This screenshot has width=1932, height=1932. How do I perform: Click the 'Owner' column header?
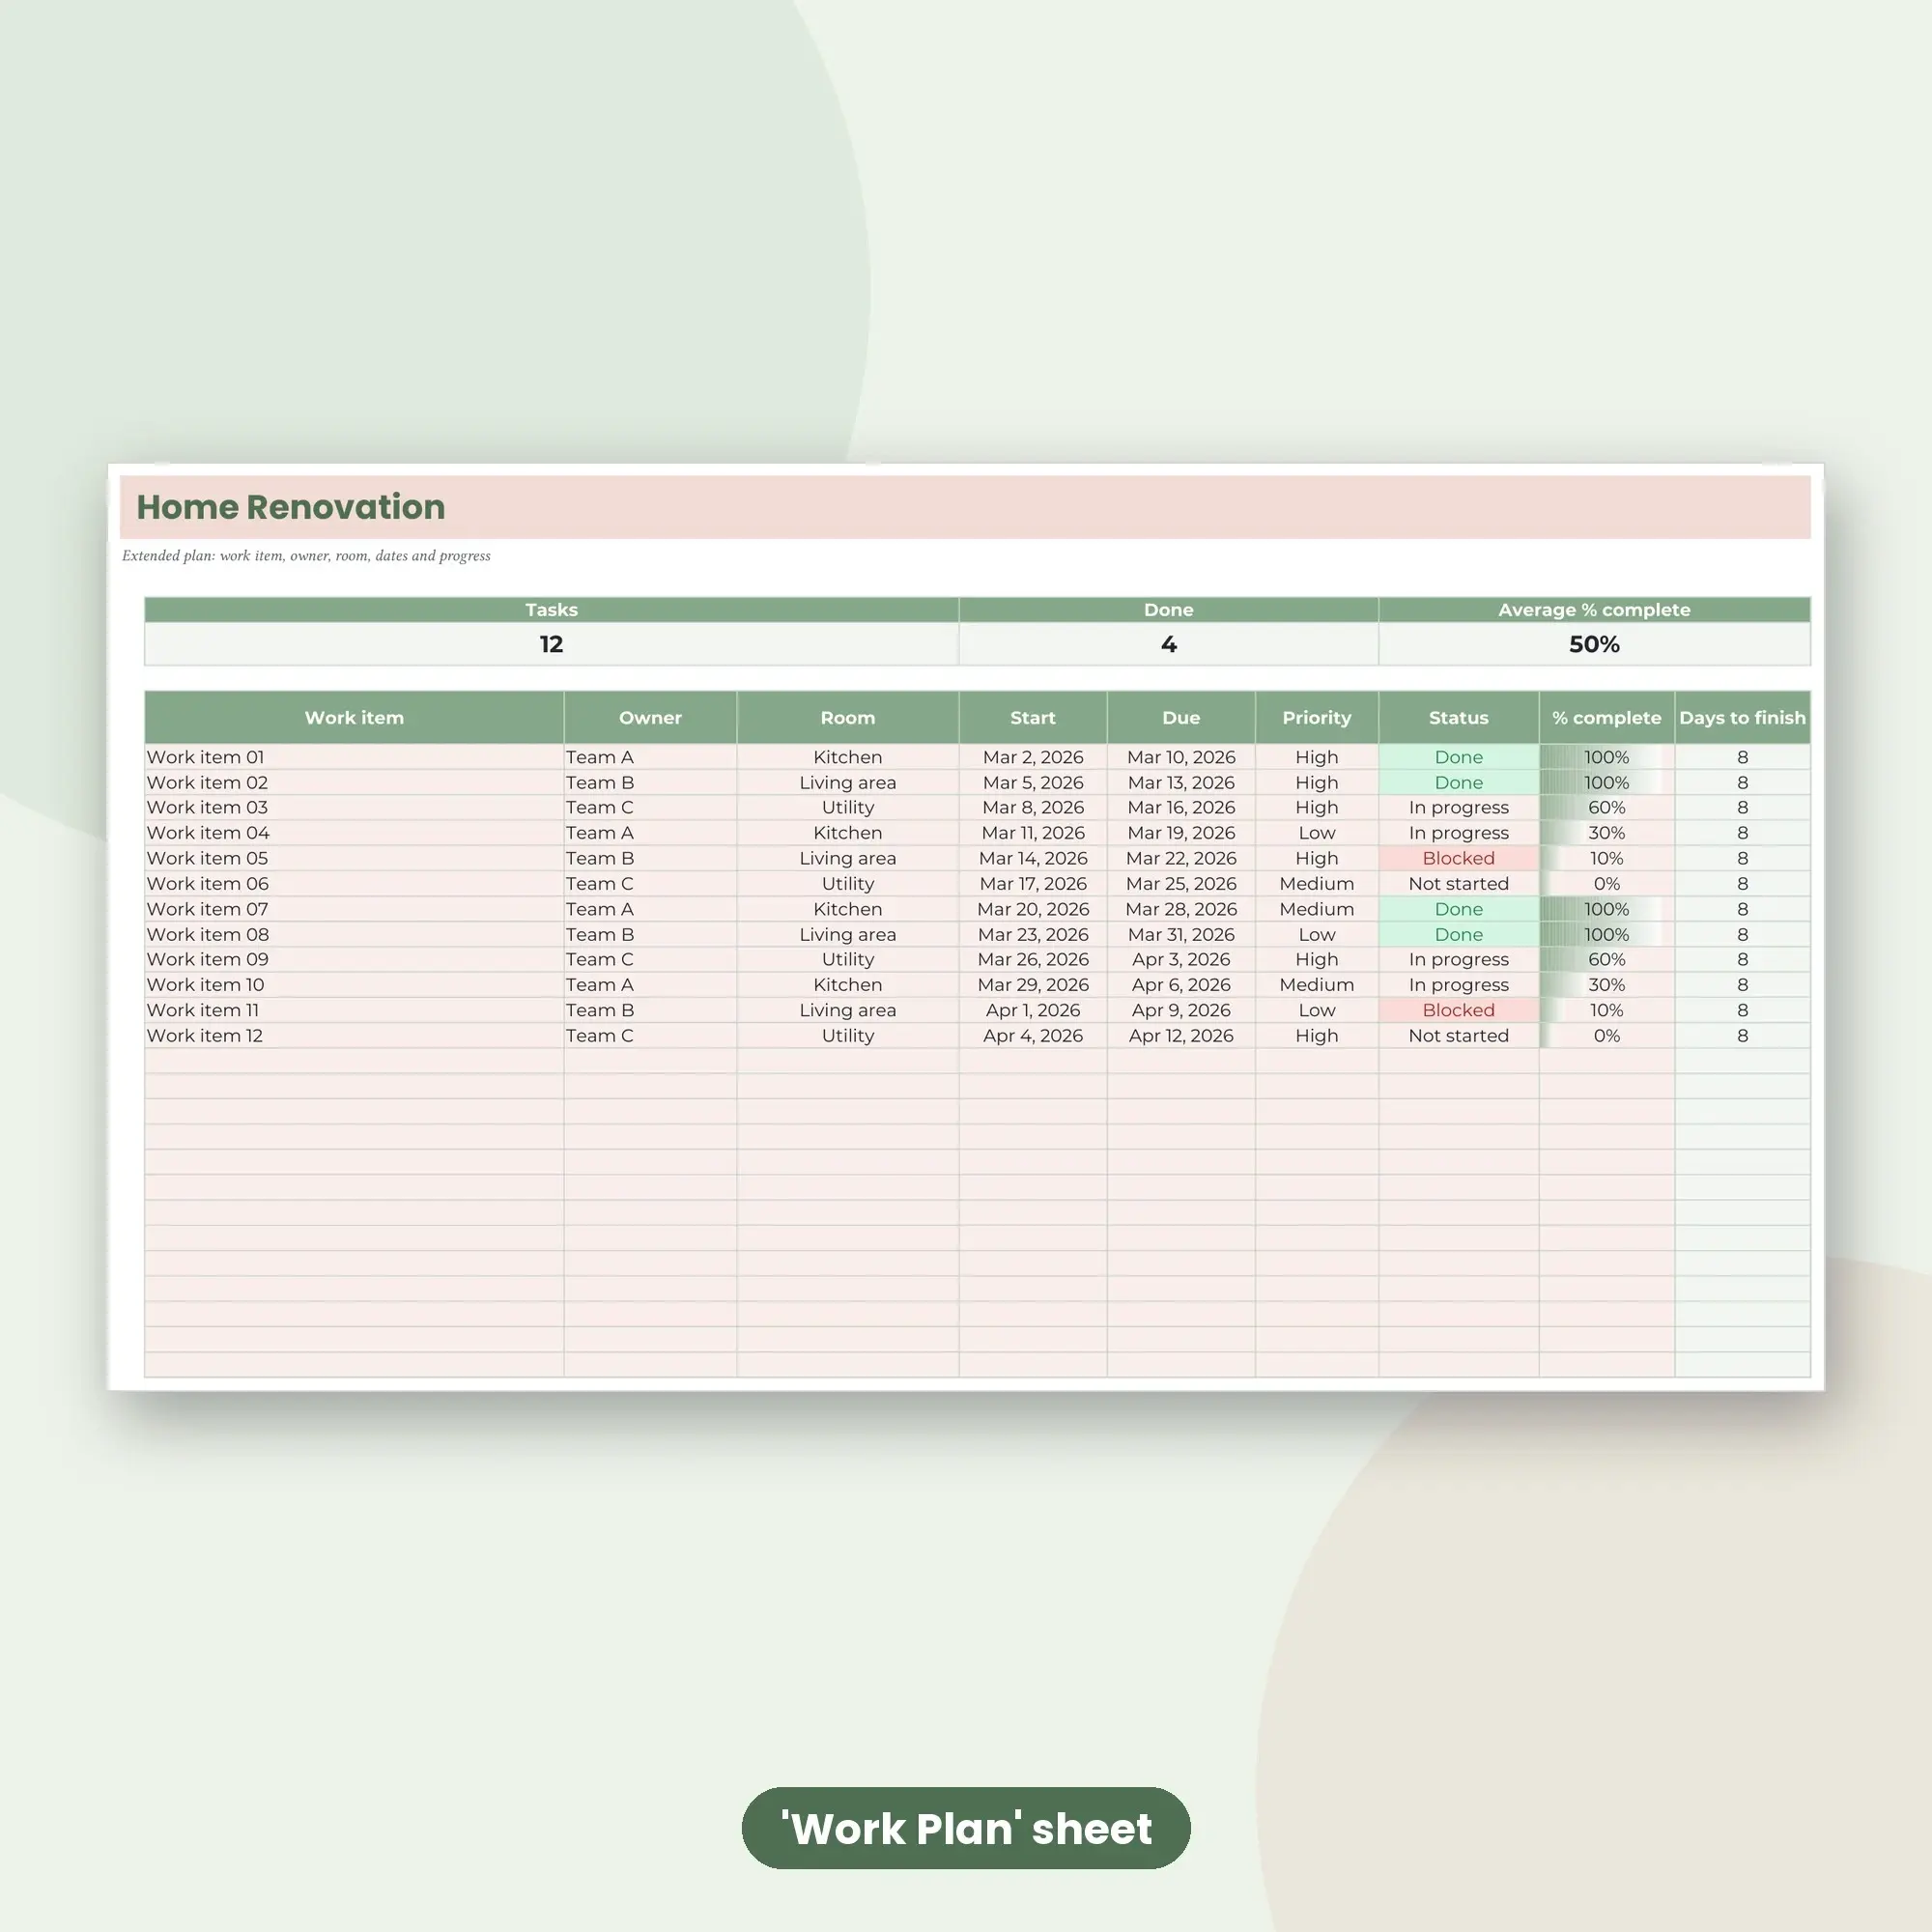[650, 717]
